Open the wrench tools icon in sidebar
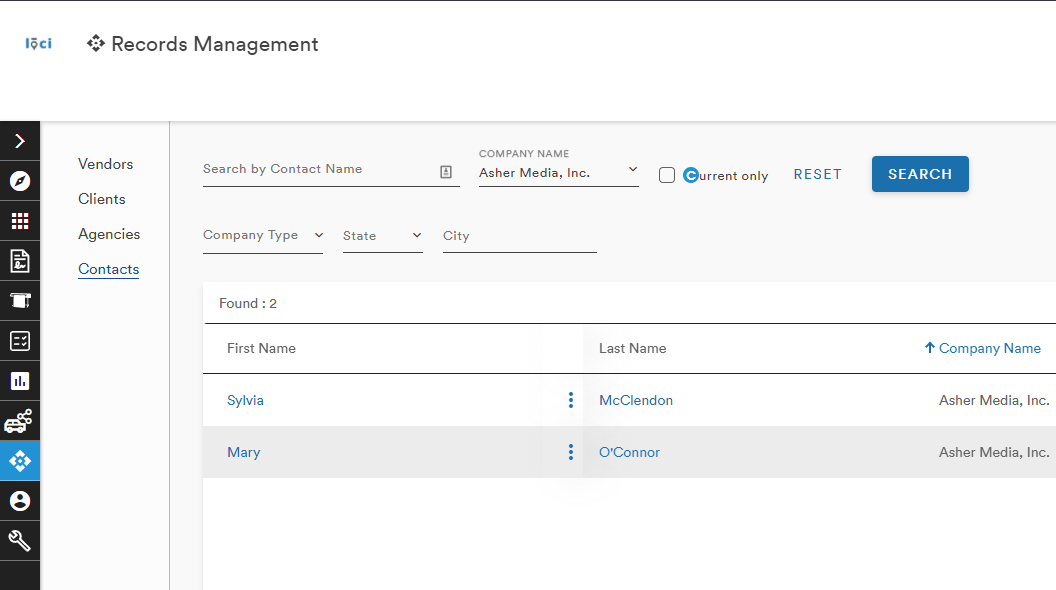The height and width of the screenshot is (590, 1056). point(20,541)
